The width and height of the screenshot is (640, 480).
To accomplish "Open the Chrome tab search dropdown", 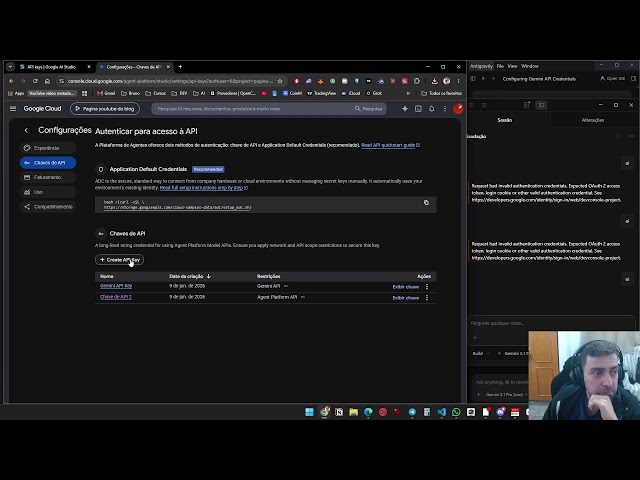I will (x=11, y=67).
